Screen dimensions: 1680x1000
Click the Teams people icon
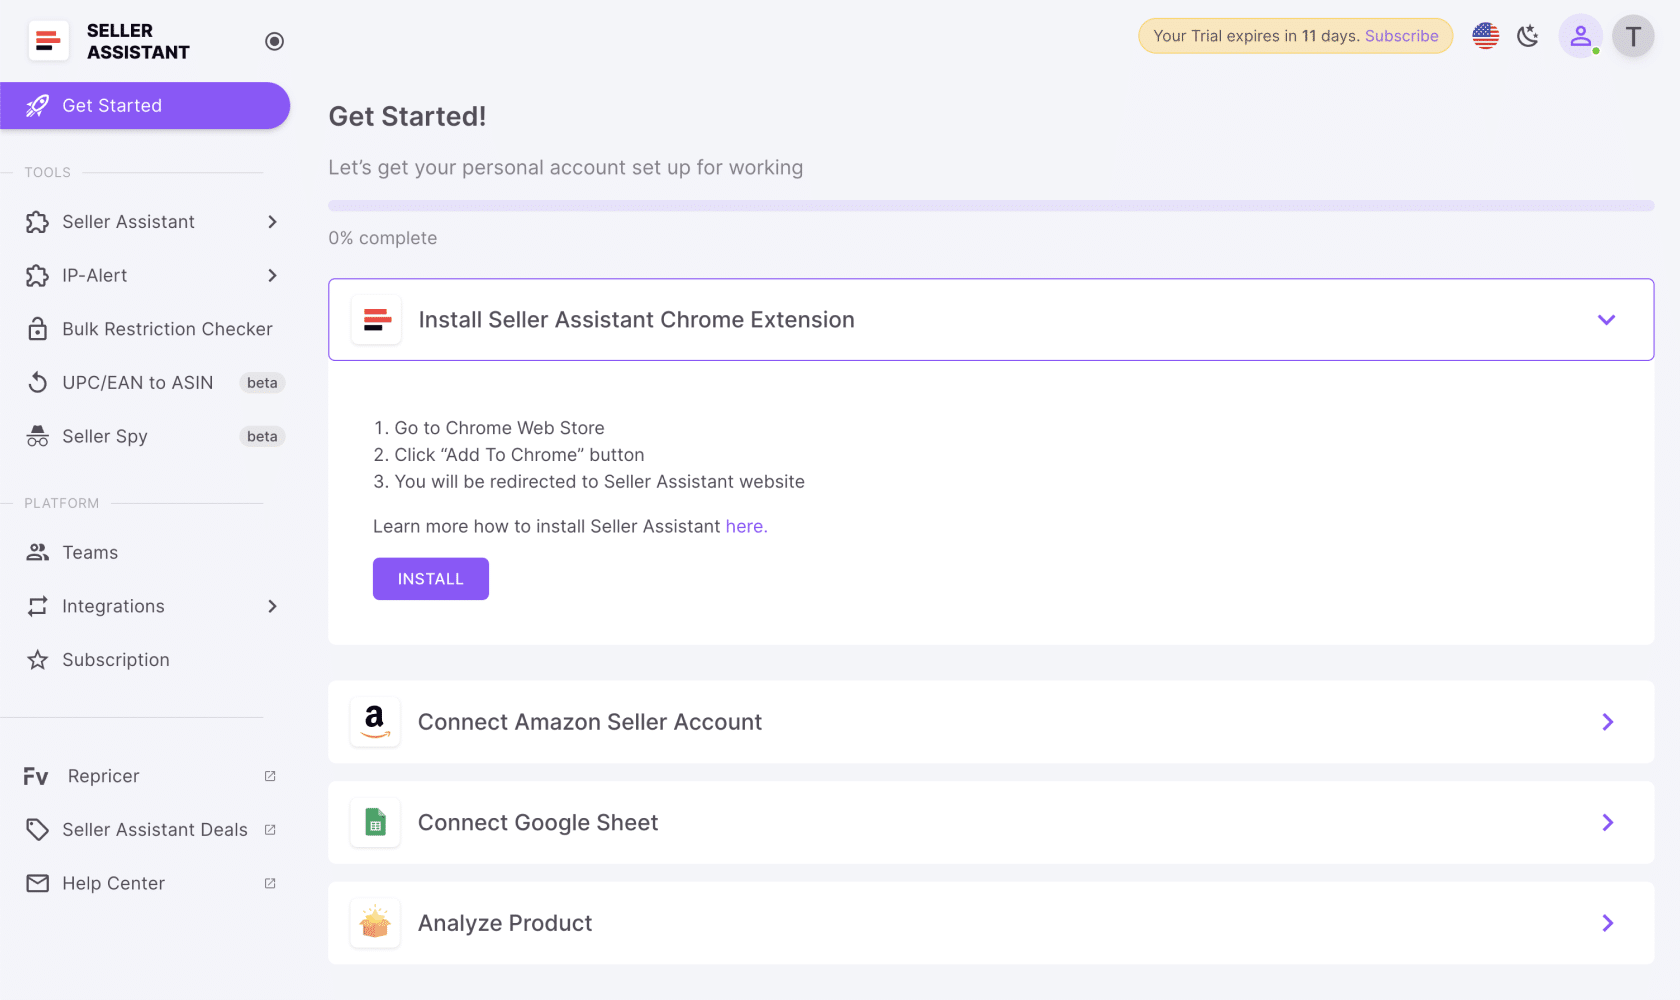pyautogui.click(x=37, y=553)
